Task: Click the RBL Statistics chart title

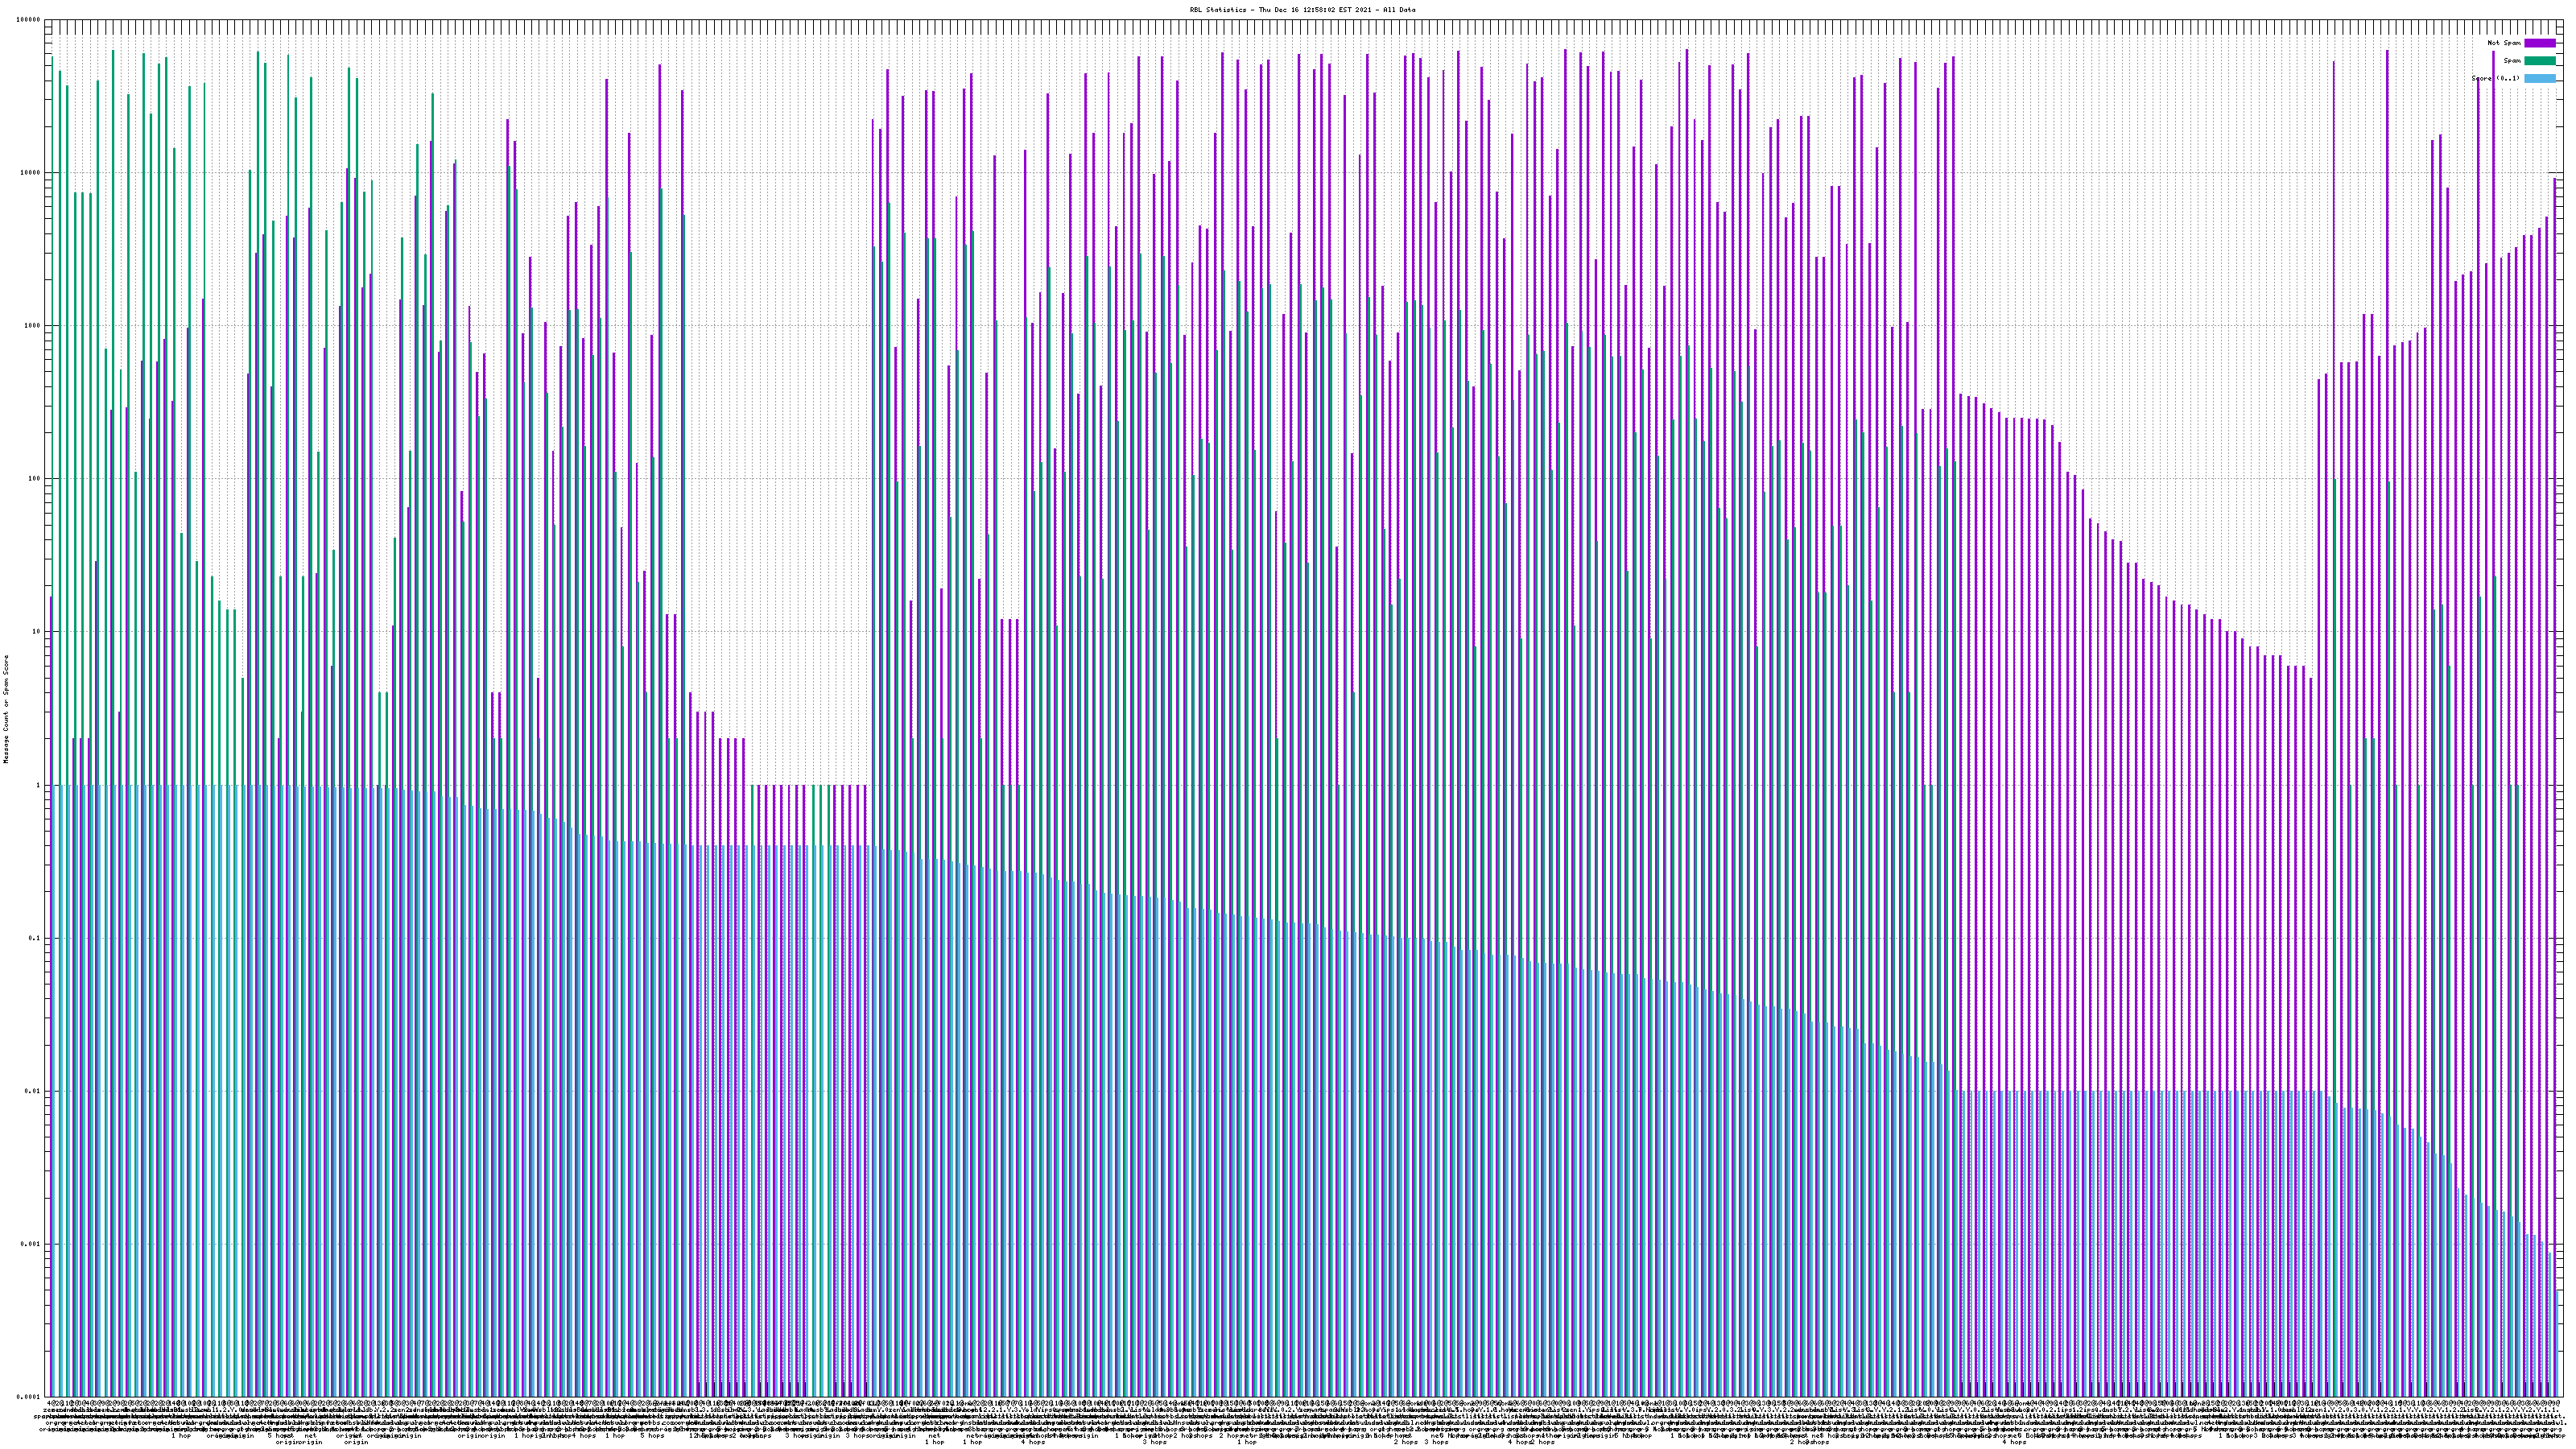Action: tap(1302, 10)
